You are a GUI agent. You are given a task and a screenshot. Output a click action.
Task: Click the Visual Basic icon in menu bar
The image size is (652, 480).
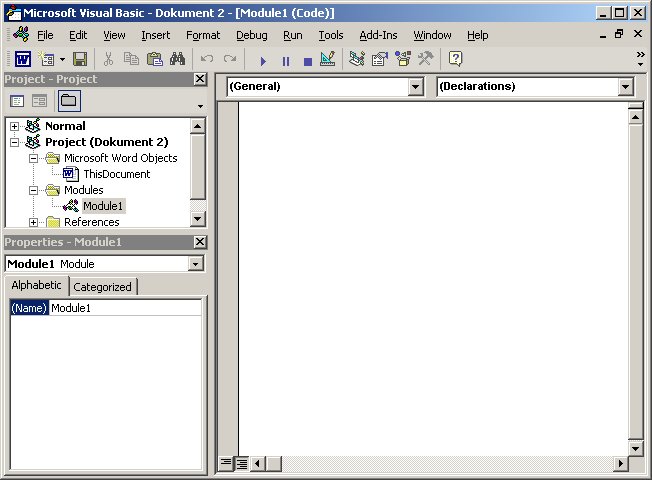coord(21,34)
